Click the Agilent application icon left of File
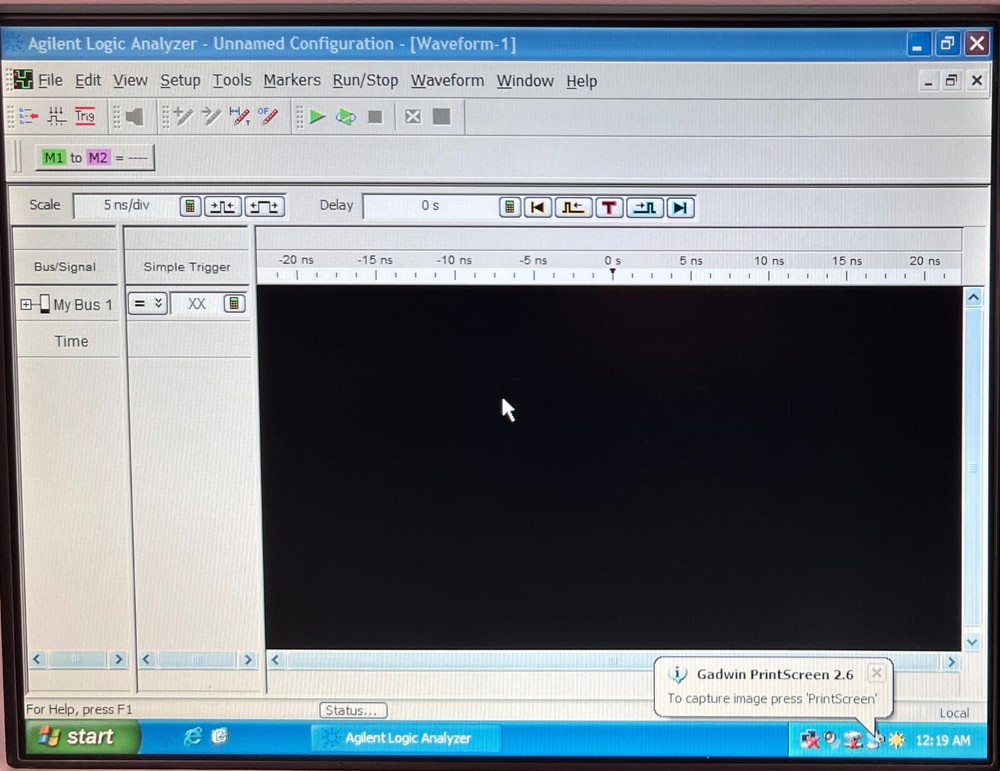This screenshot has height=771, width=1000. click(22, 80)
